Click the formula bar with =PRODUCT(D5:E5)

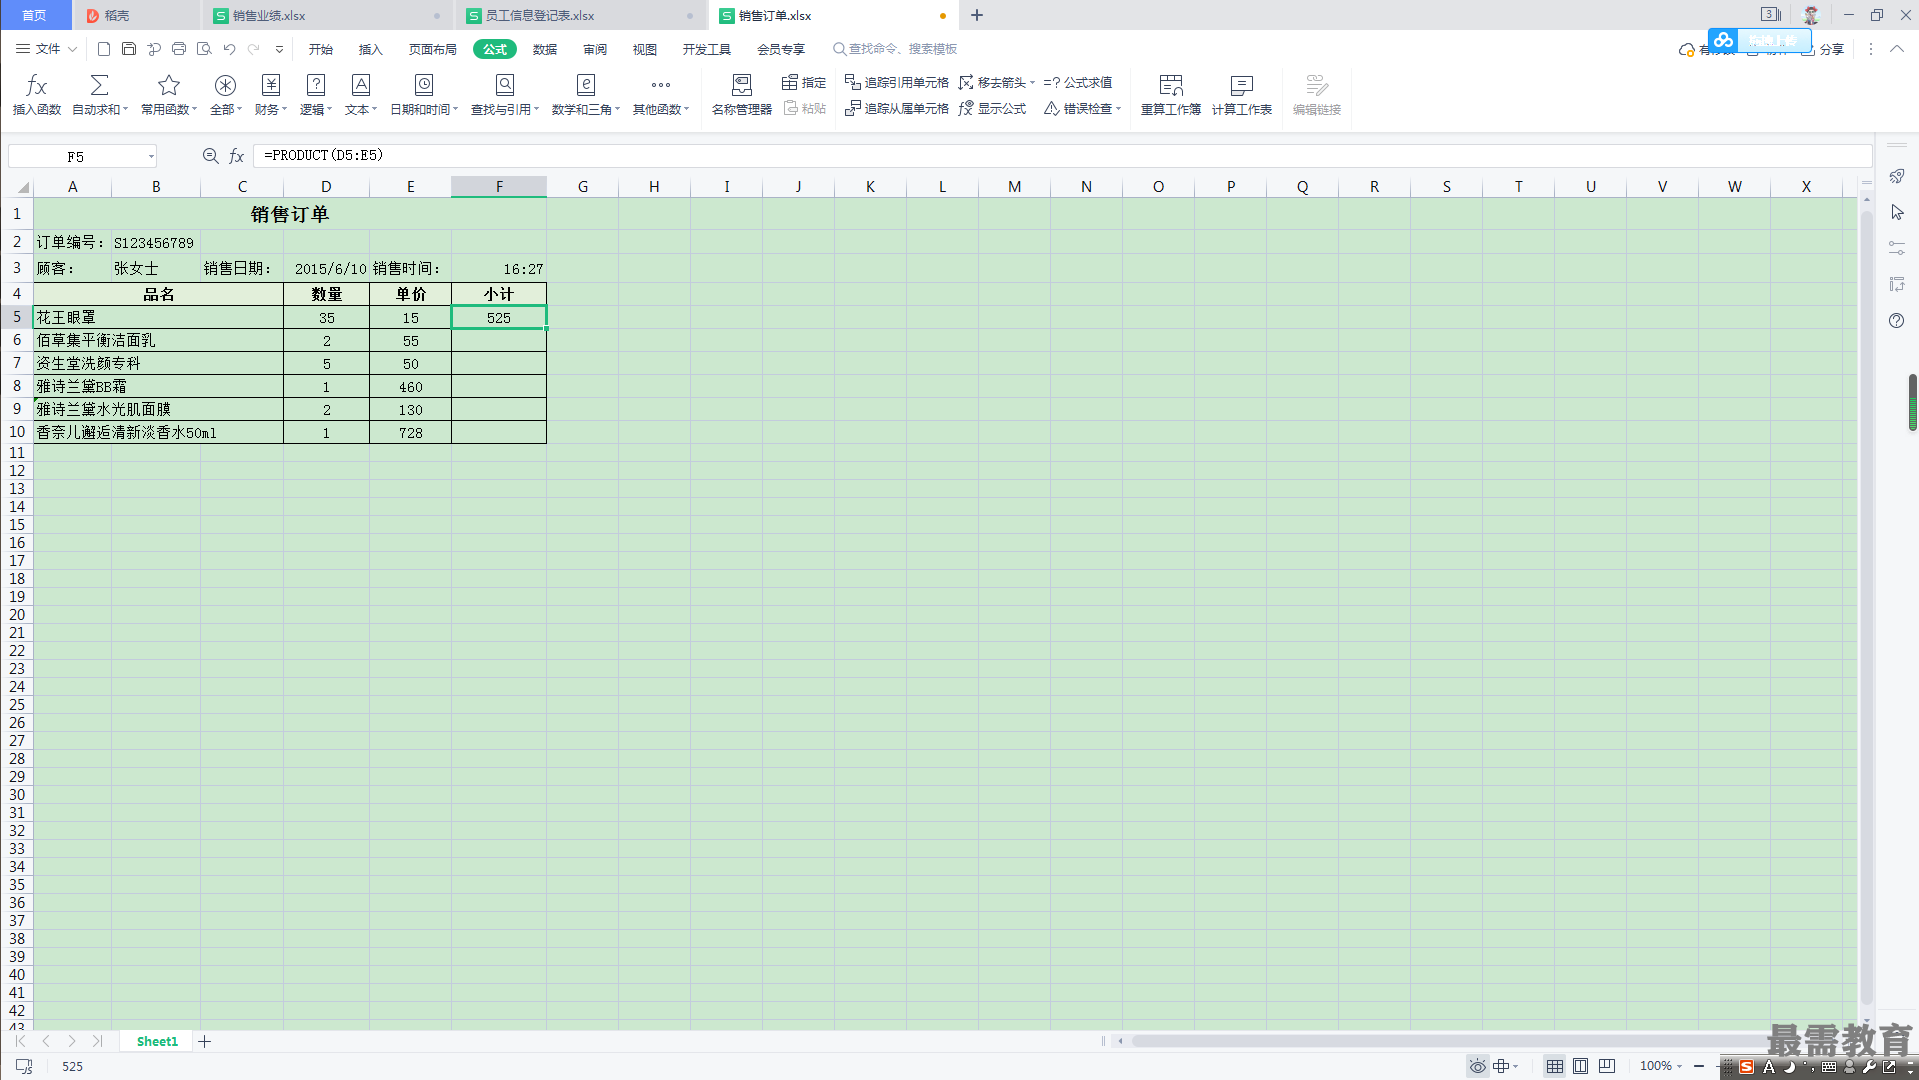coord(1062,155)
